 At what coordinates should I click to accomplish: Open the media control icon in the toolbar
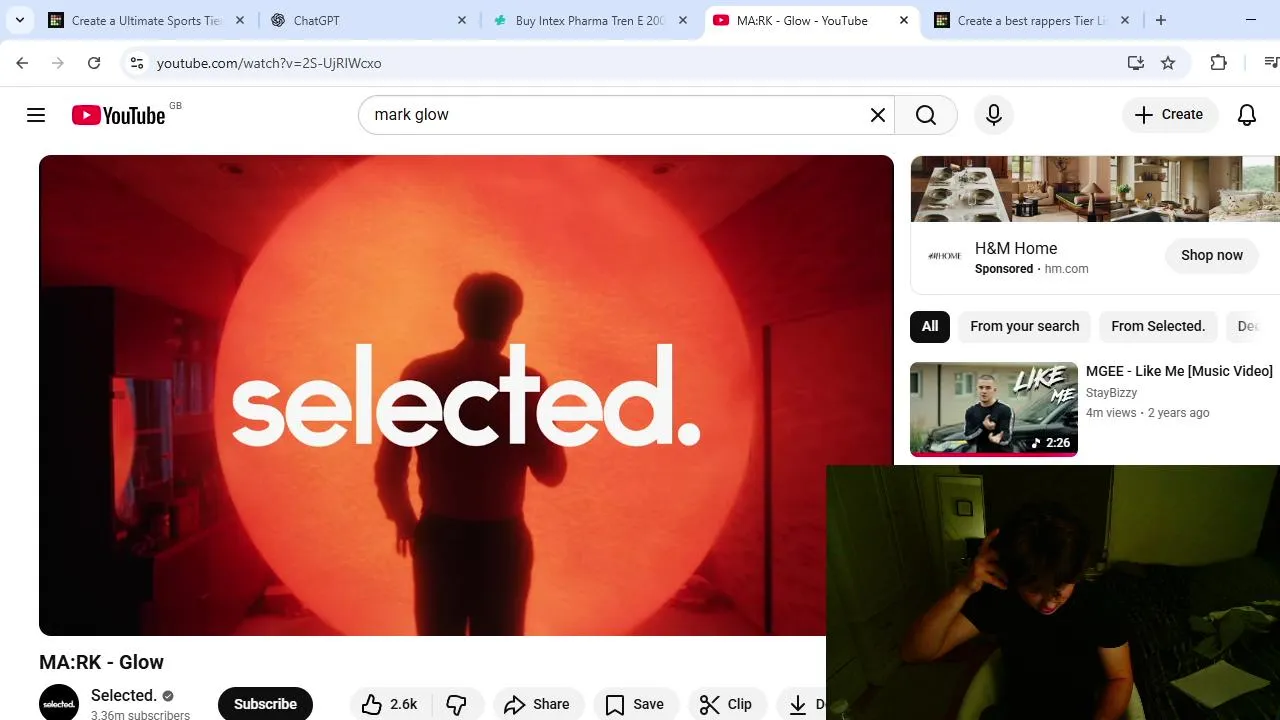[1271, 63]
